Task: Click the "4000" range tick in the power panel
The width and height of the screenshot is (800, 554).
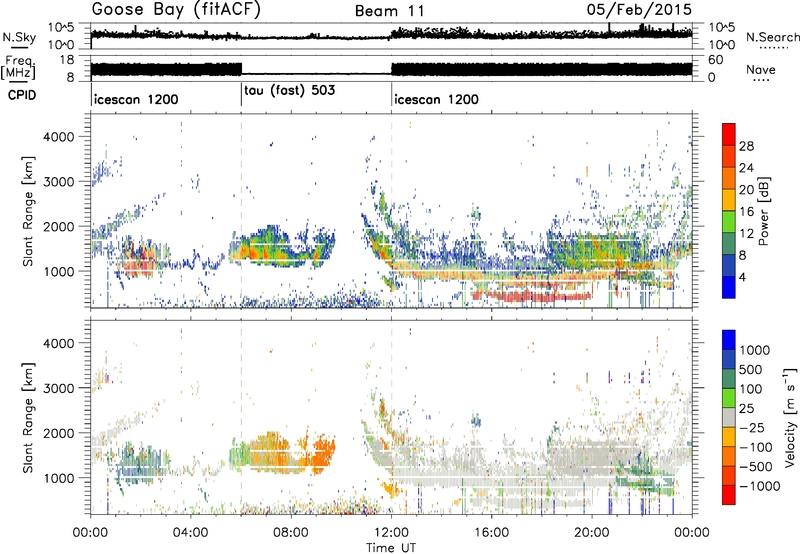Action: (x=58, y=137)
